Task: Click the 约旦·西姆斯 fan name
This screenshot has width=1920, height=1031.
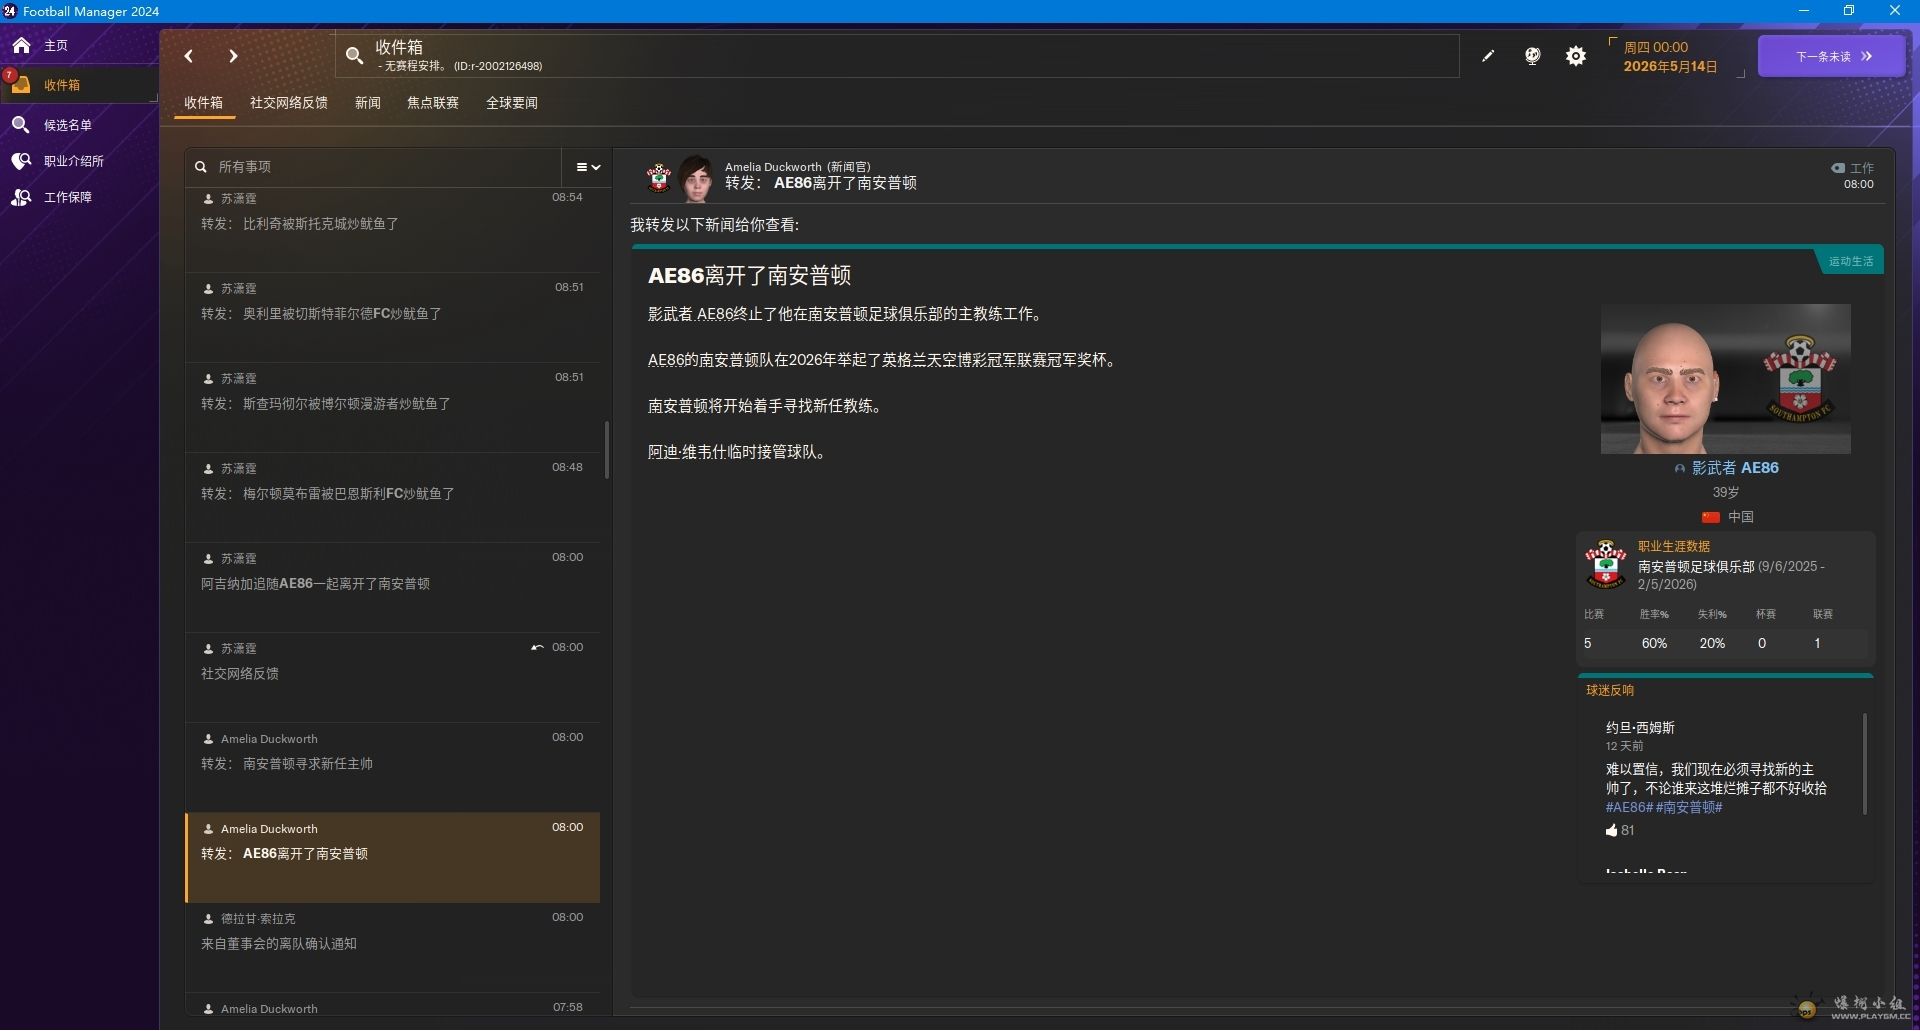Action: coord(1640,728)
